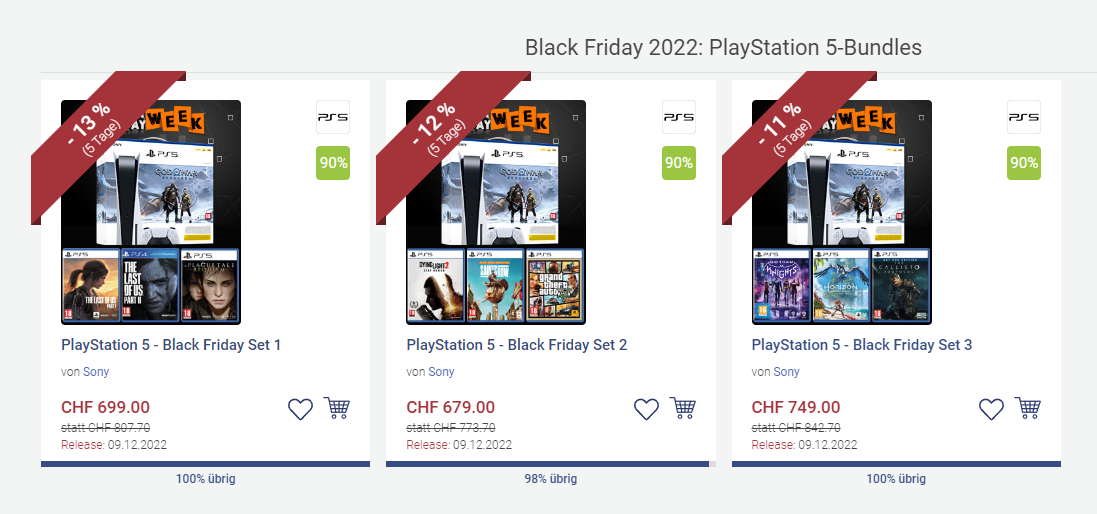Screen dimensions: 1097x514
Task: Click Set 1 bundle product image
Action: pos(151,212)
